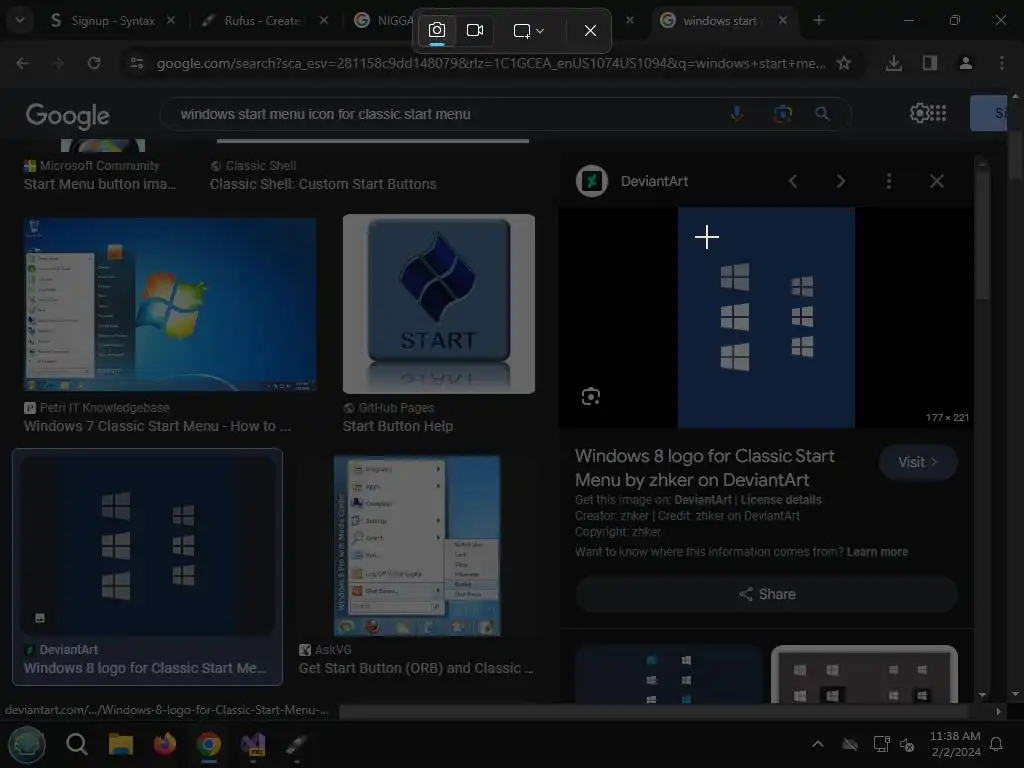The width and height of the screenshot is (1024, 768).
Task: Select the screenshot camera mode in snipping bar
Action: point(437,31)
